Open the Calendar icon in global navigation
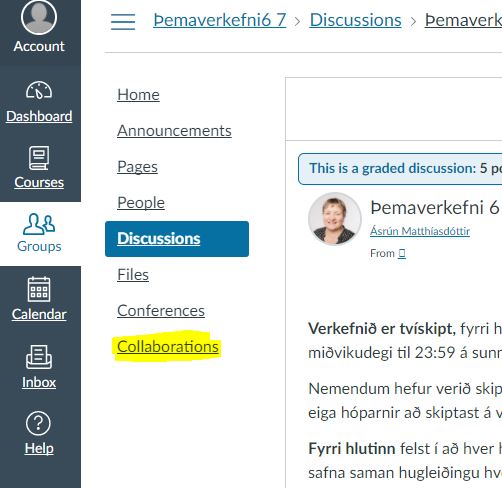This screenshot has height=488, width=502. 39,289
